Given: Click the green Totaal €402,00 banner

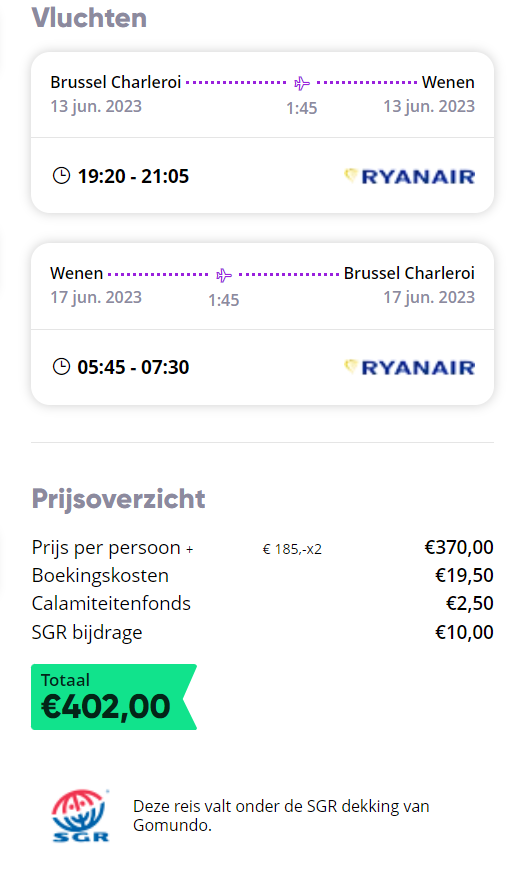Looking at the screenshot, I should pos(113,697).
